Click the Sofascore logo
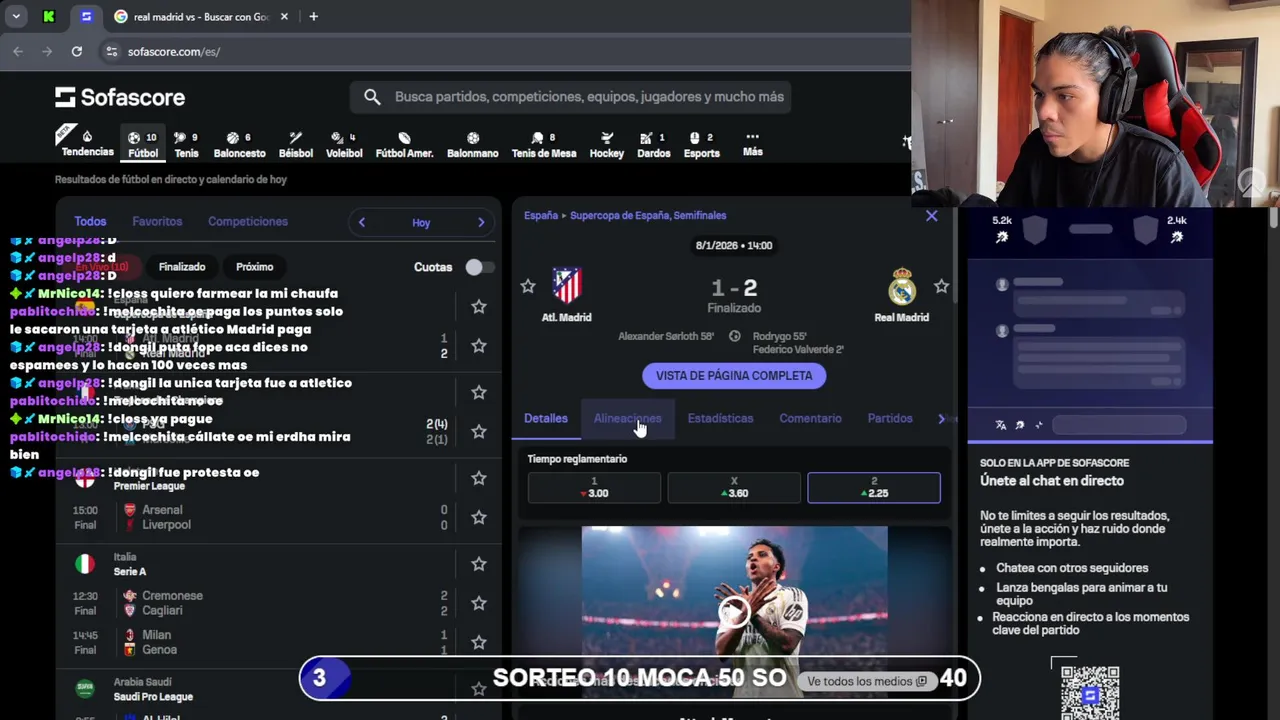The height and width of the screenshot is (720, 1280). click(x=120, y=97)
